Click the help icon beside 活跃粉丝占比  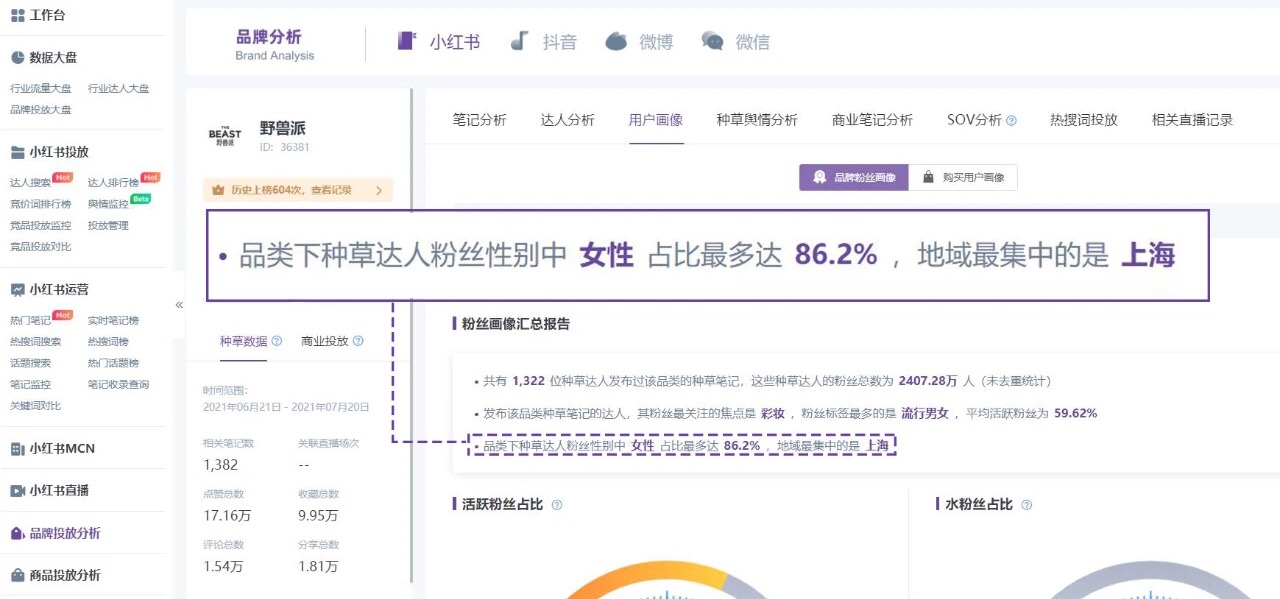pyautogui.click(x=557, y=505)
